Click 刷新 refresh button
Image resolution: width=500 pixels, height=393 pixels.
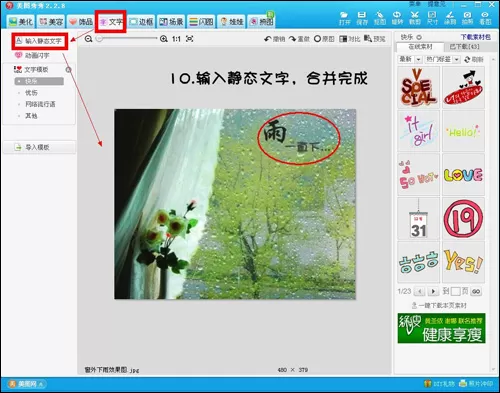[474, 59]
